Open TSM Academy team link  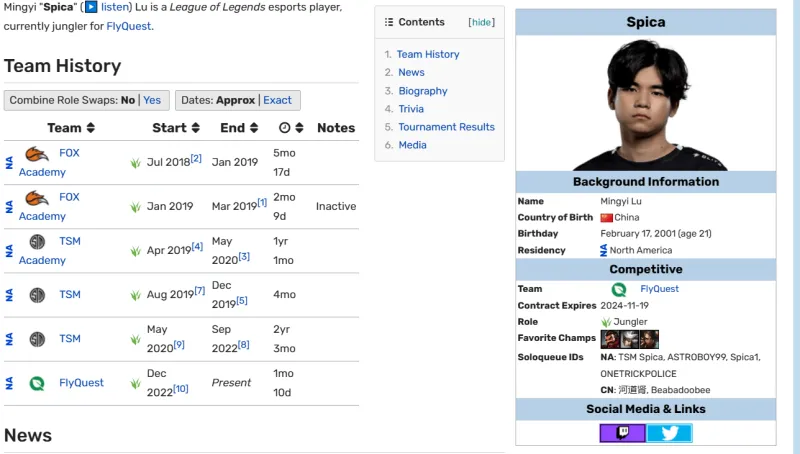[x=49, y=250]
